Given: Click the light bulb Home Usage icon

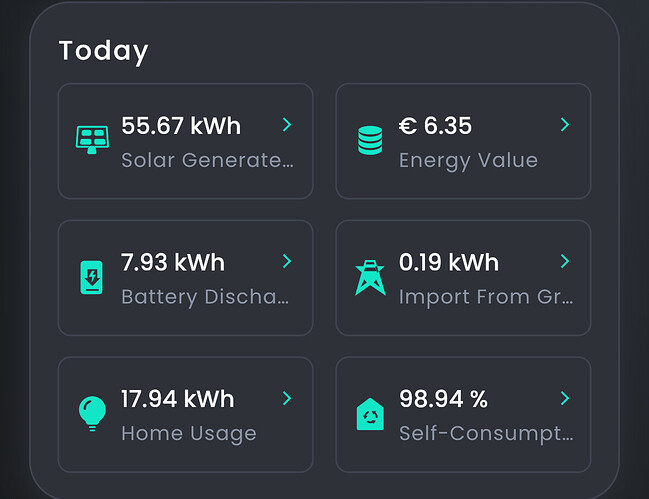Looking at the screenshot, I should coord(92,413).
